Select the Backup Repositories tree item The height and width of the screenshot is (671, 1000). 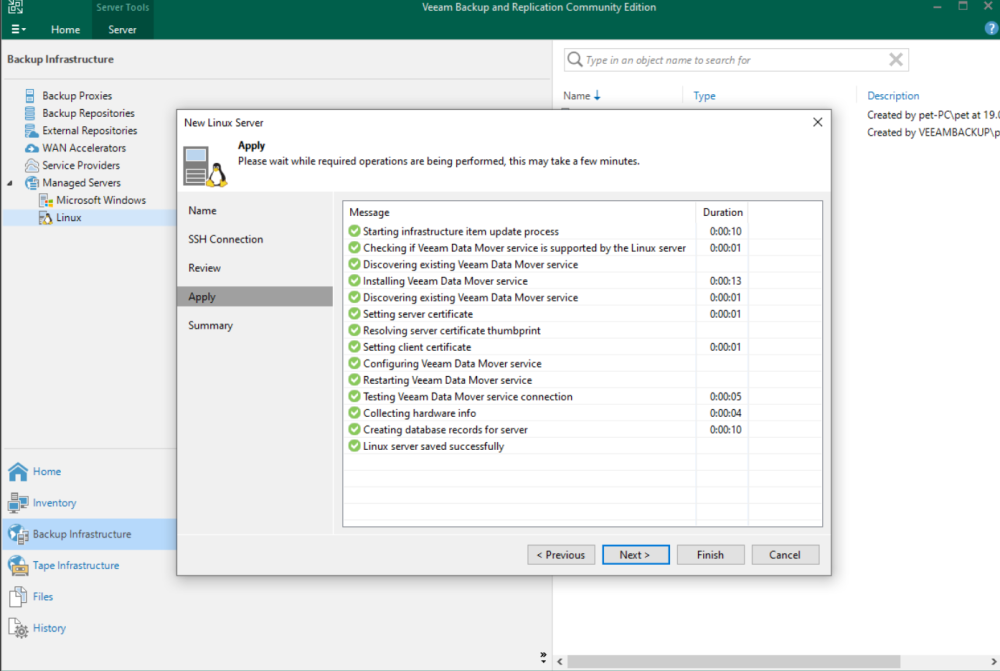pyautogui.click(x=89, y=113)
